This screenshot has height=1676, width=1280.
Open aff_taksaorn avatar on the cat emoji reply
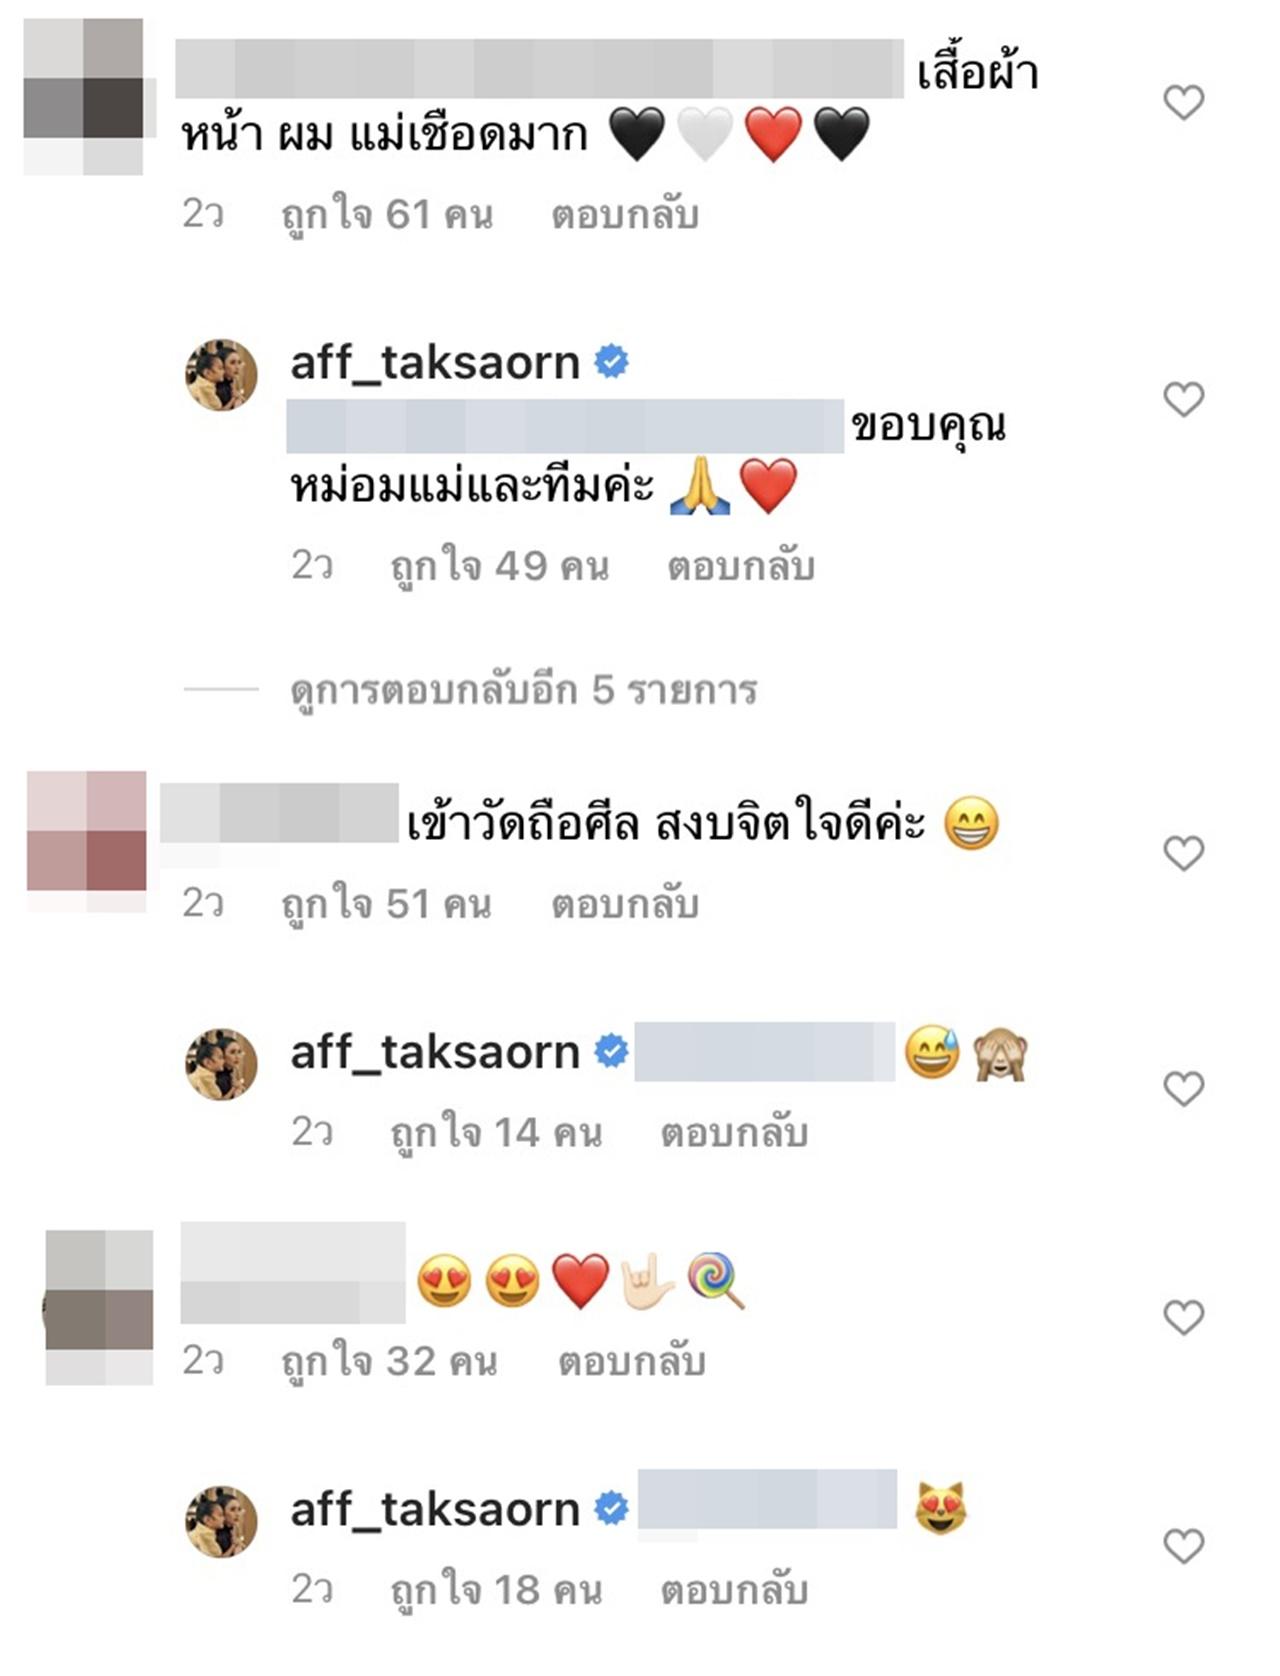(x=222, y=1521)
